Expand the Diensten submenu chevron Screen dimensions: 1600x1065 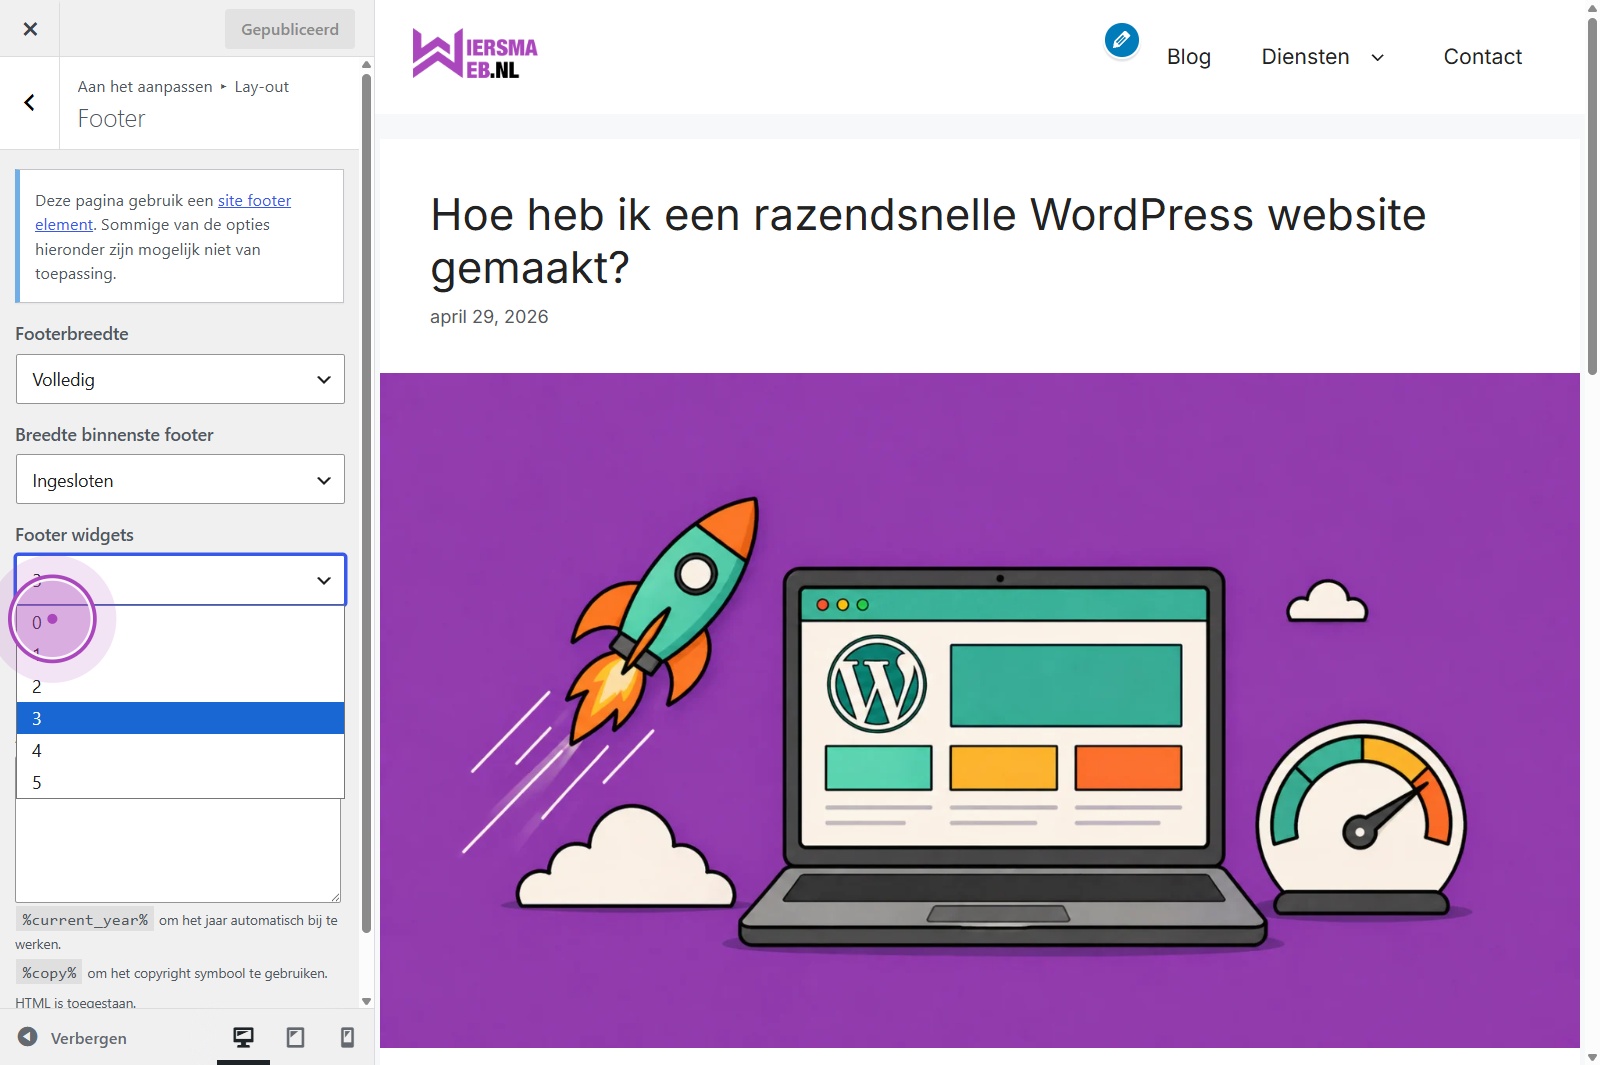(1377, 58)
